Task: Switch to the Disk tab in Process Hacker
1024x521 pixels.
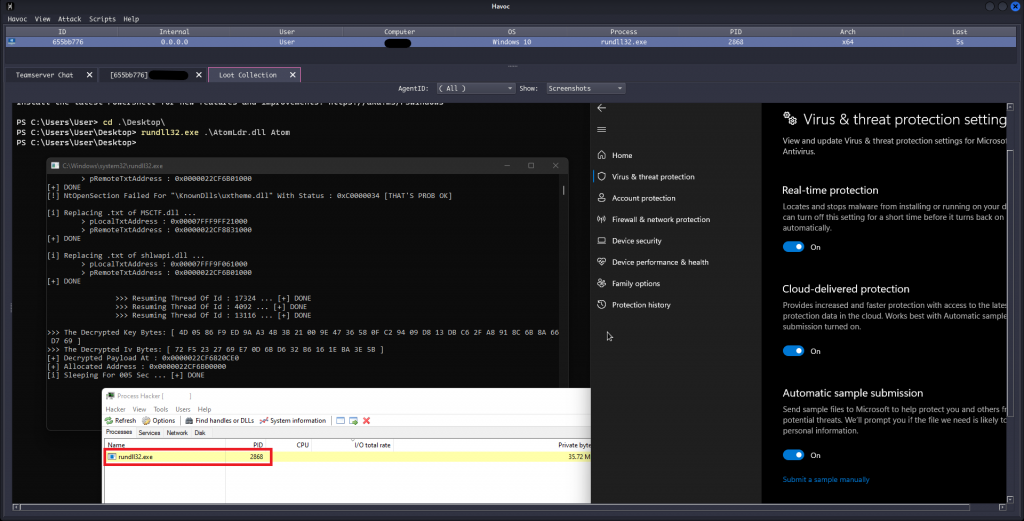Action: point(200,432)
